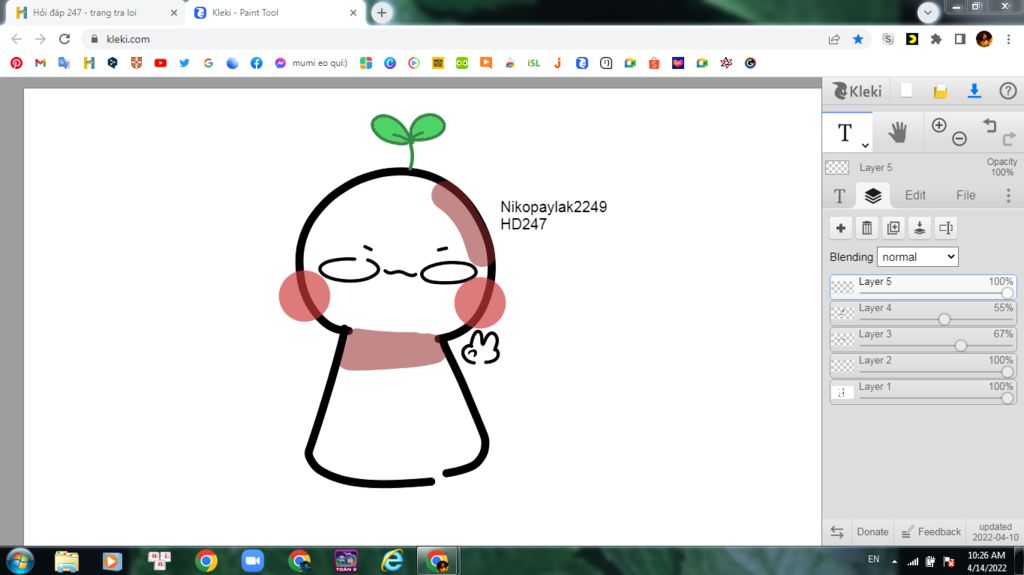Viewport: 1024px width, 575px height.
Task: Rename the layer using the text-cursor icon
Action: tap(946, 228)
